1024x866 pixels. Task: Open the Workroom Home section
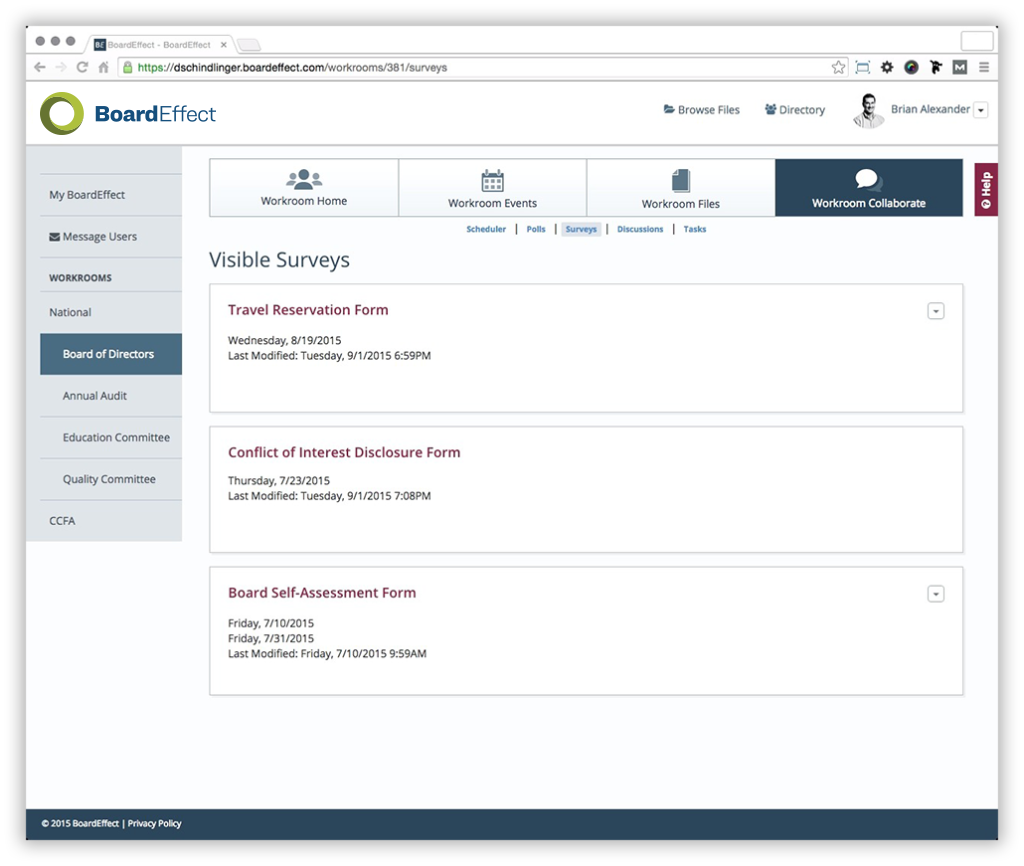[x=304, y=188]
